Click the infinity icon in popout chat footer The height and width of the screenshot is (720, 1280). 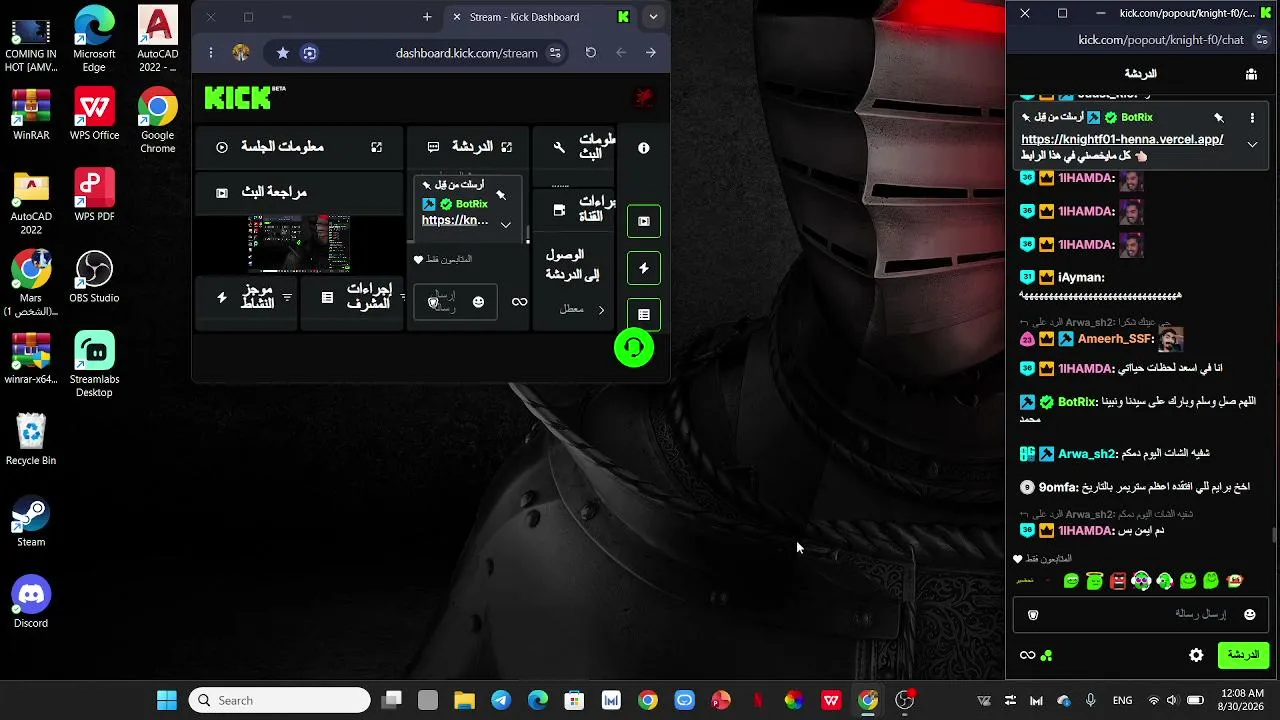1027,655
